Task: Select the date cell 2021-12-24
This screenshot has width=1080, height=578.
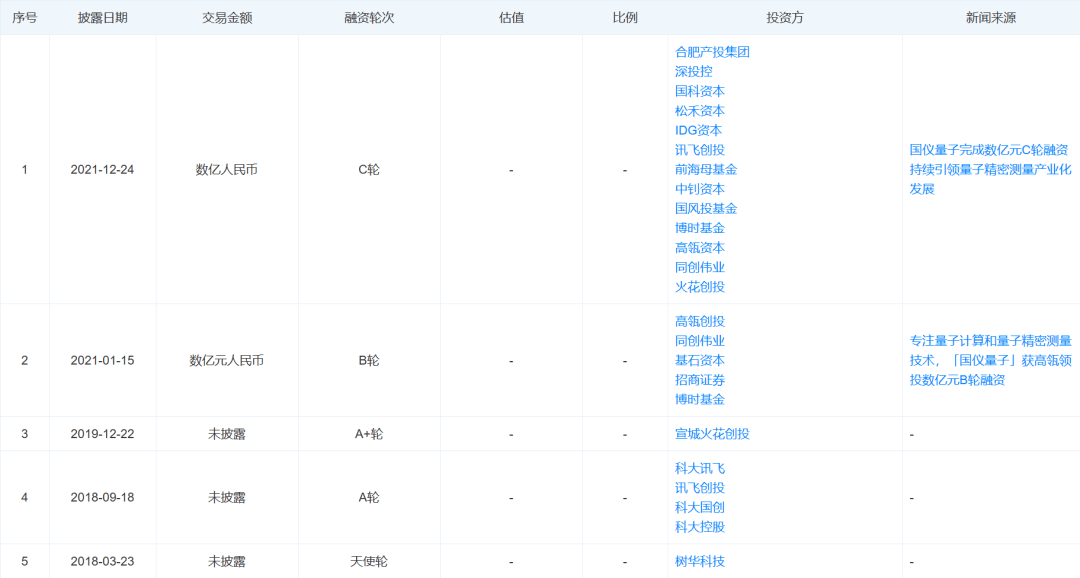Action: (x=102, y=169)
